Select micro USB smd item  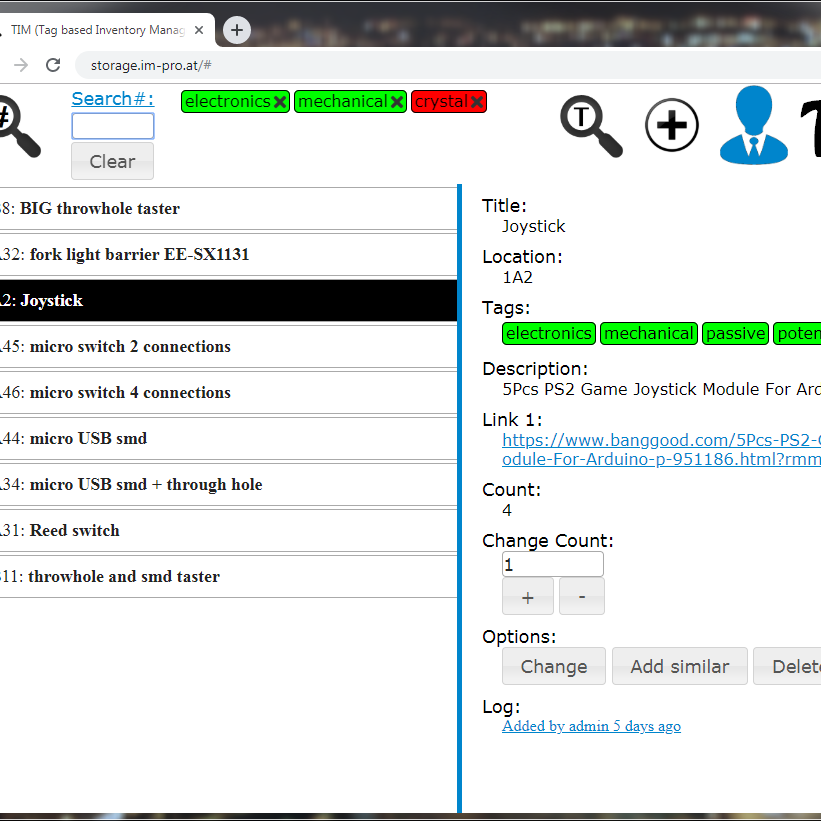pos(228,438)
